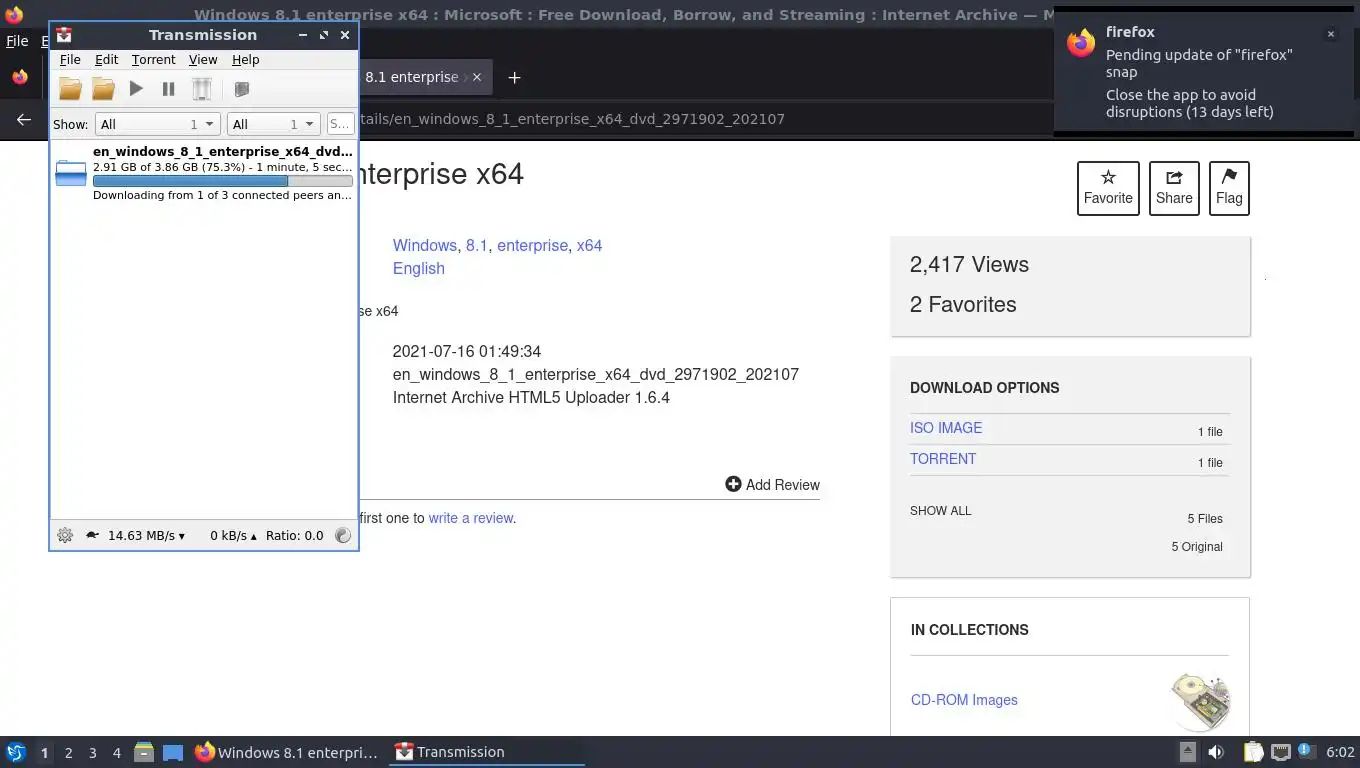This screenshot has height=768, width=1360.
Task: Open Transmission options via the gear icon
Action: point(65,535)
